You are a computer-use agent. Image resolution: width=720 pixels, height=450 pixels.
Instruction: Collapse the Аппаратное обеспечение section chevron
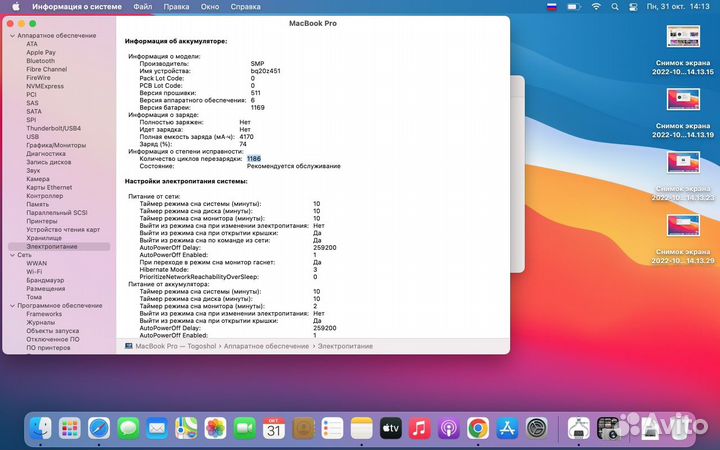12,35
